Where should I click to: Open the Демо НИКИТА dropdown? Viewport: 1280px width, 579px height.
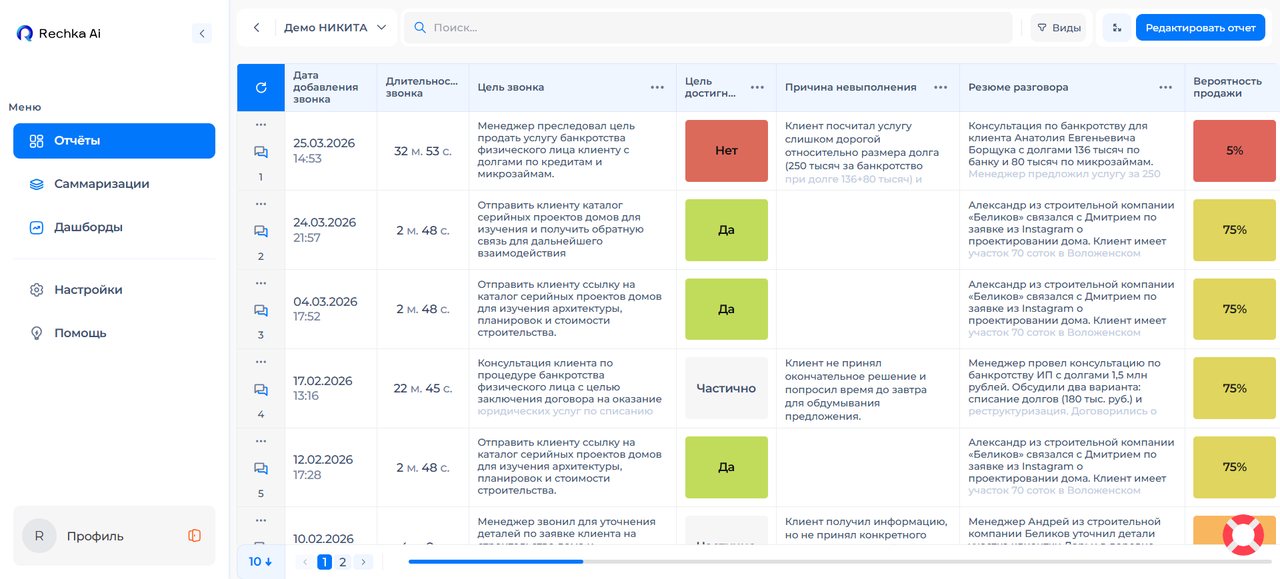click(x=335, y=28)
